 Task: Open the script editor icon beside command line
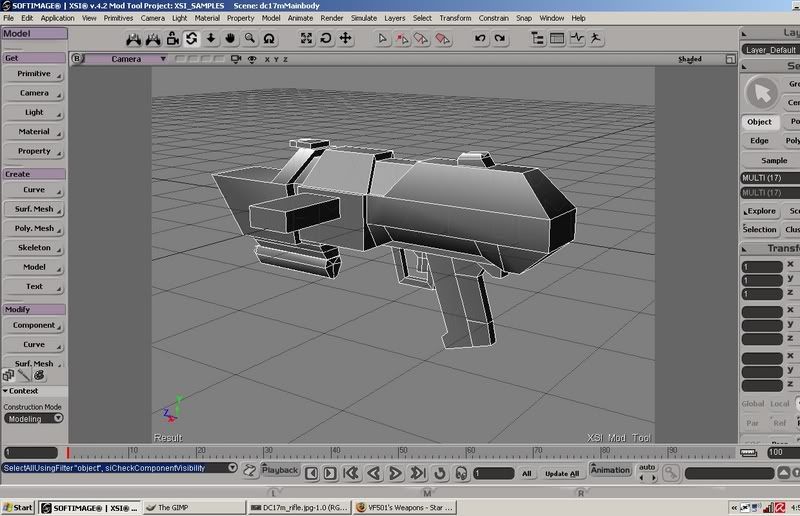[249, 470]
